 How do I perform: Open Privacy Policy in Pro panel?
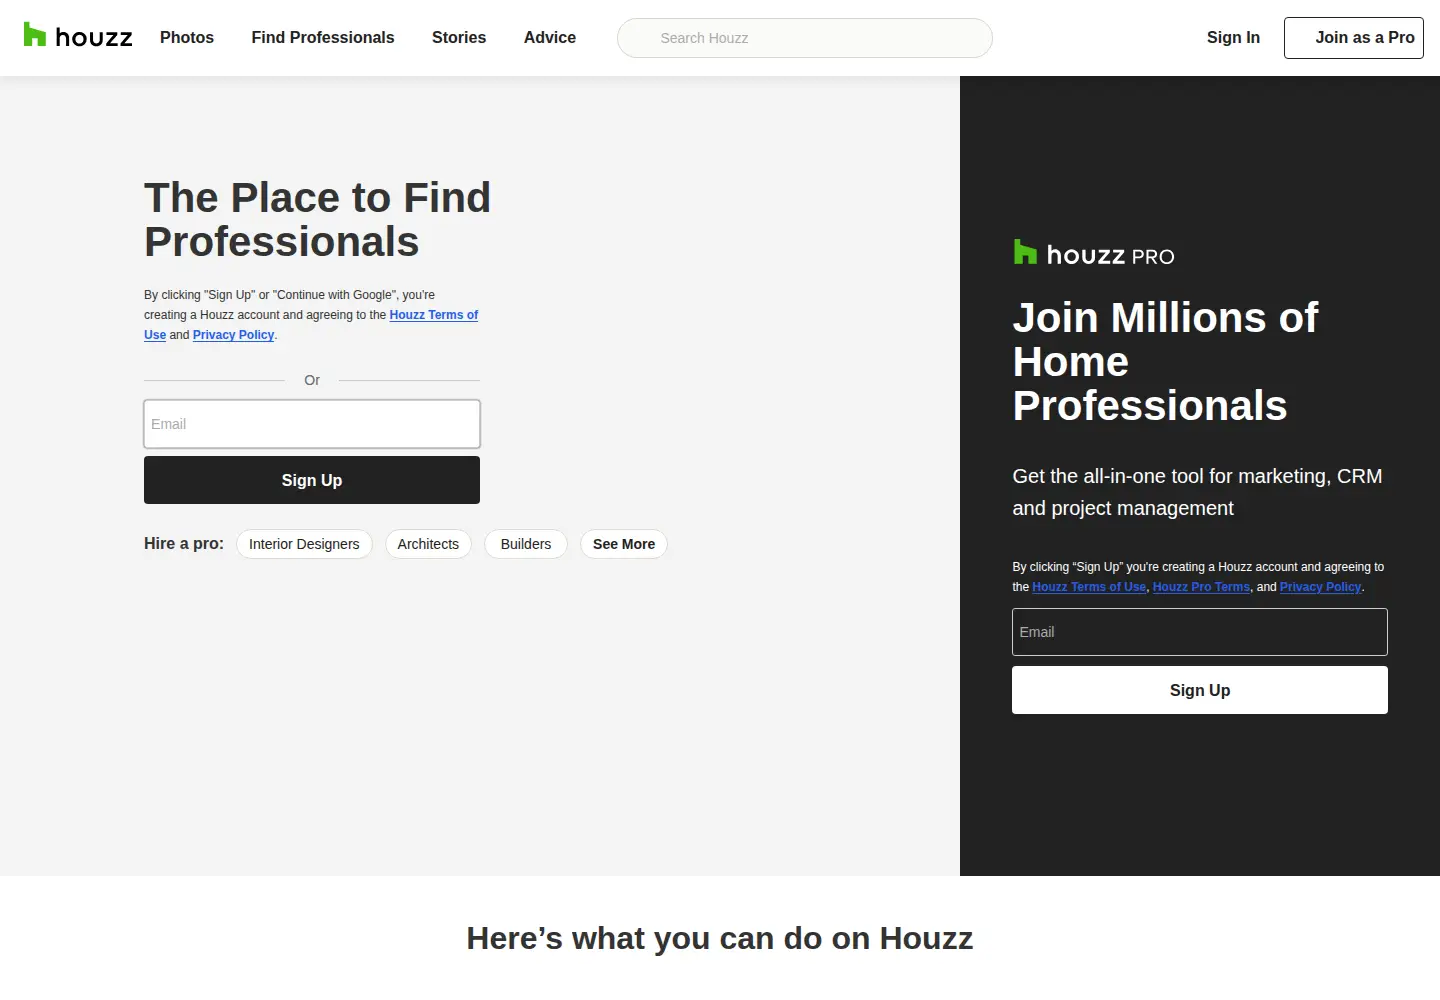click(x=1320, y=587)
